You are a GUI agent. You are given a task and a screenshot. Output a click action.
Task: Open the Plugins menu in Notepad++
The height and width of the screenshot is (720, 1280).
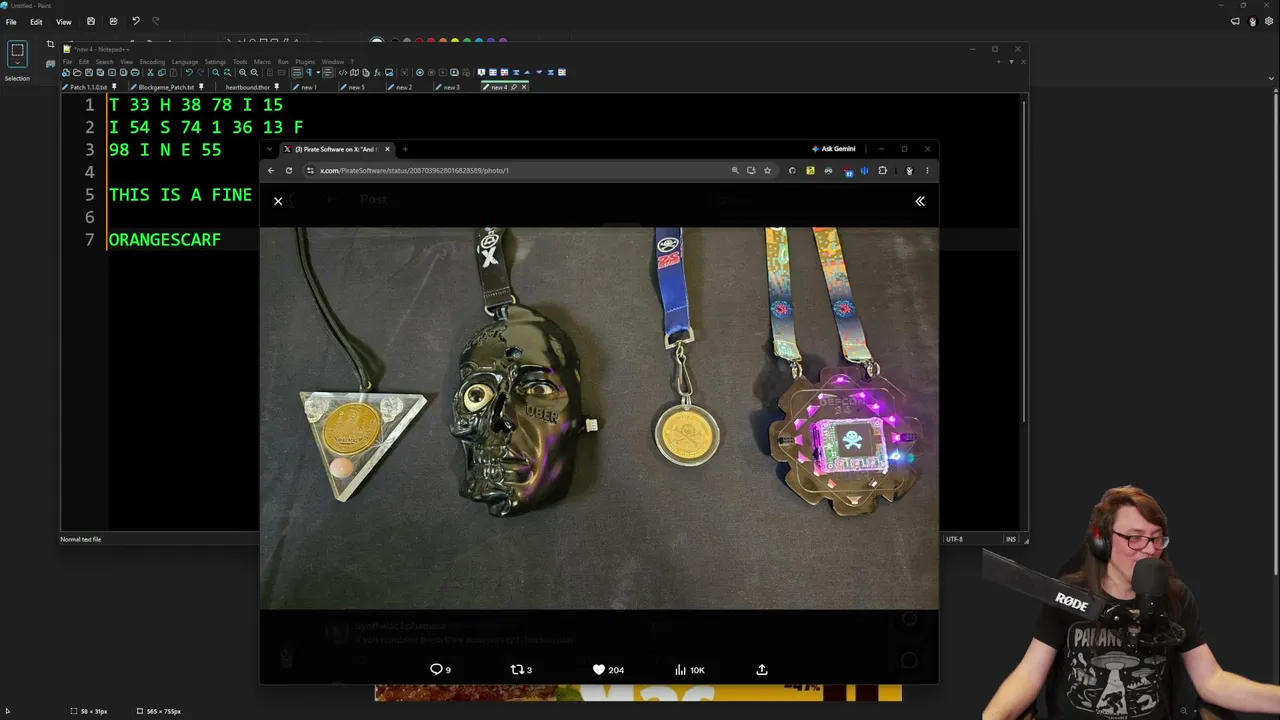click(x=305, y=62)
